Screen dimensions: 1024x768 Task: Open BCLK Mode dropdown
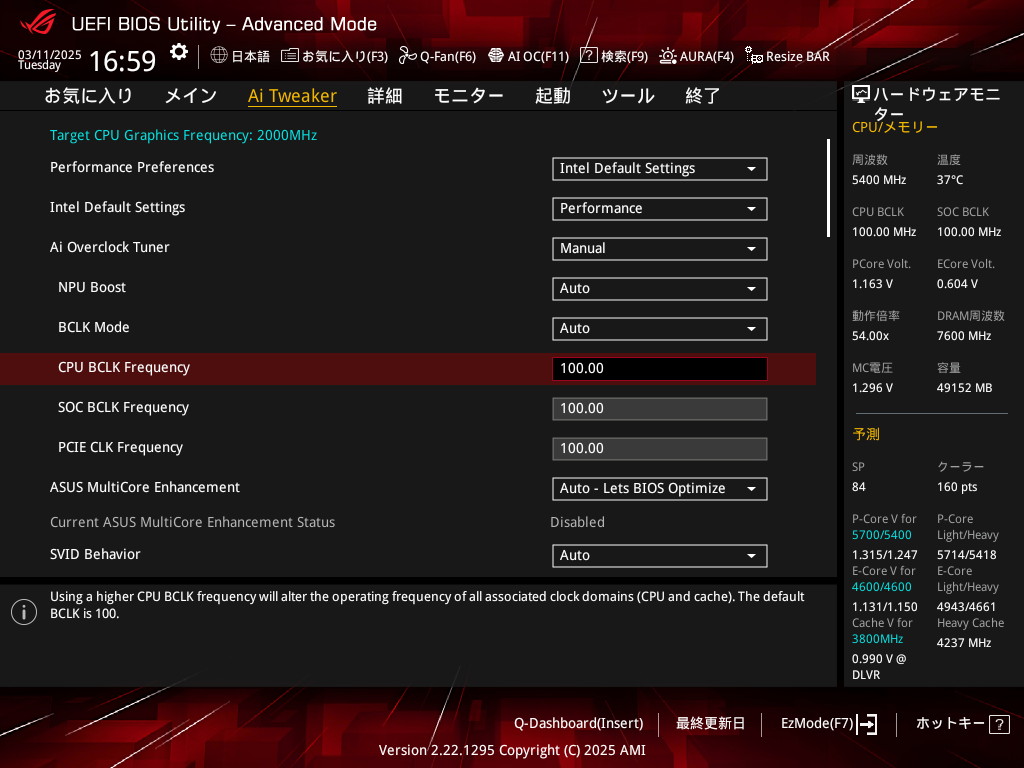pos(660,328)
